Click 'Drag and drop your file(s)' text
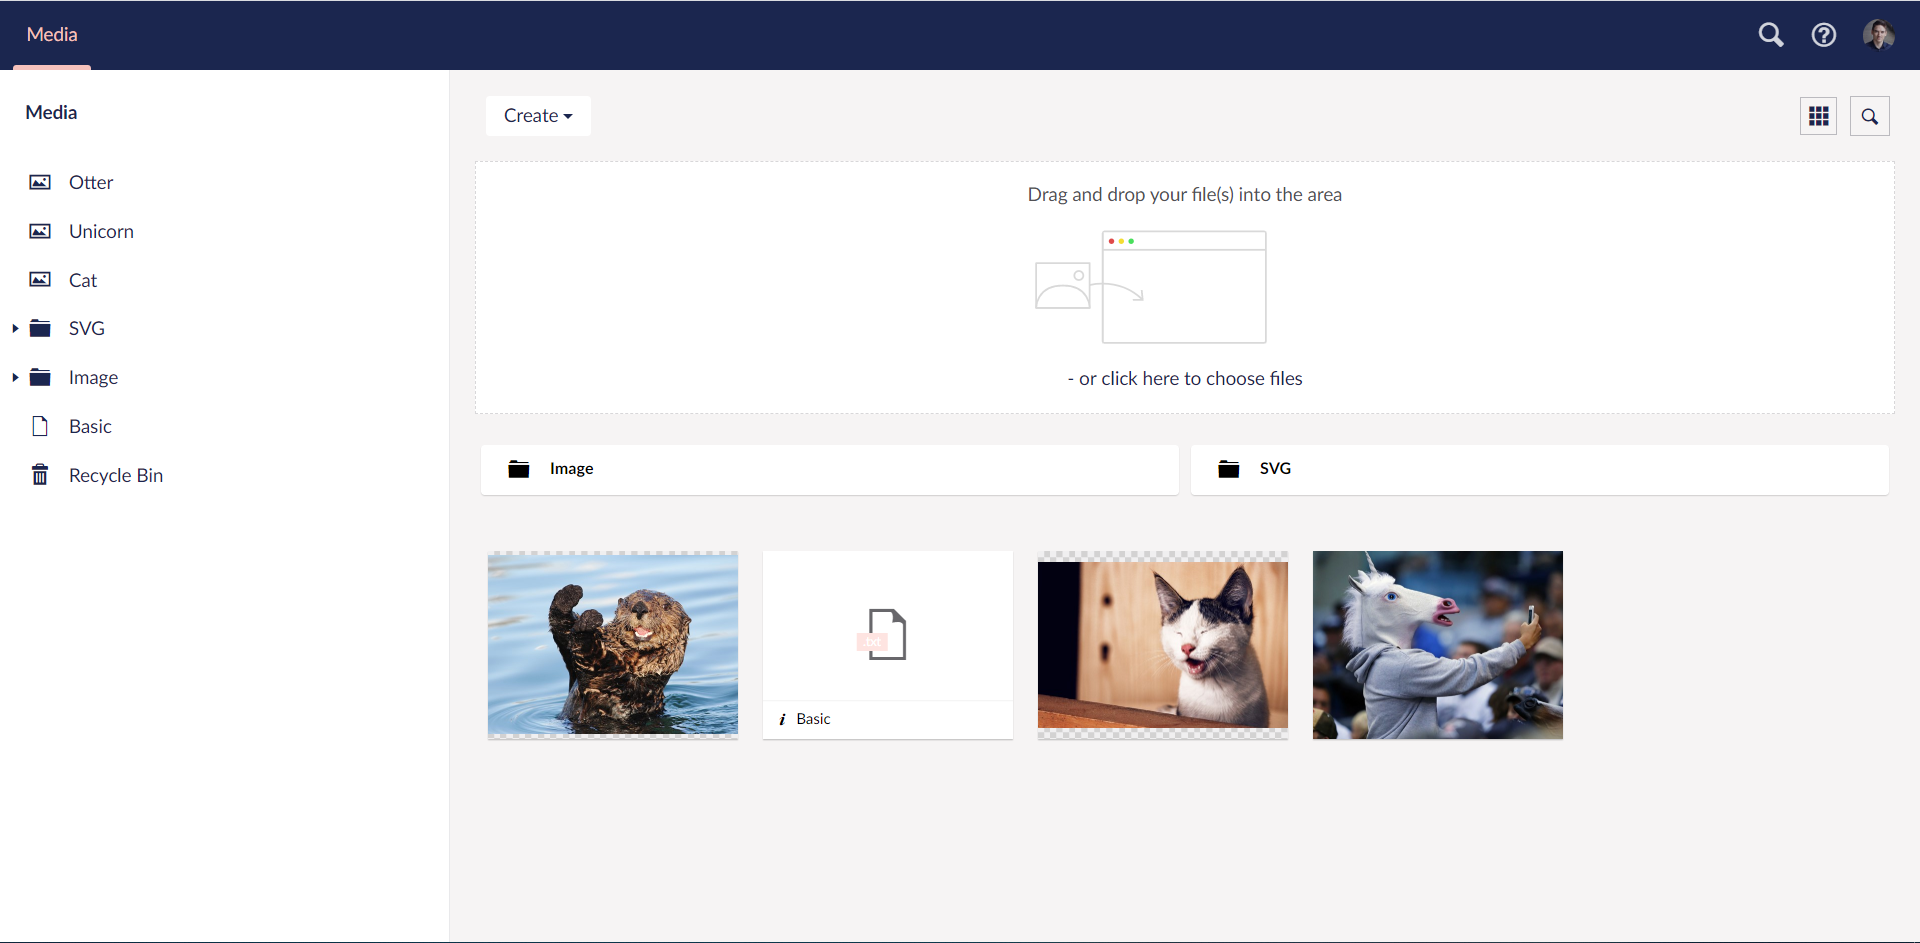This screenshot has height=943, width=1920. coord(1185,194)
